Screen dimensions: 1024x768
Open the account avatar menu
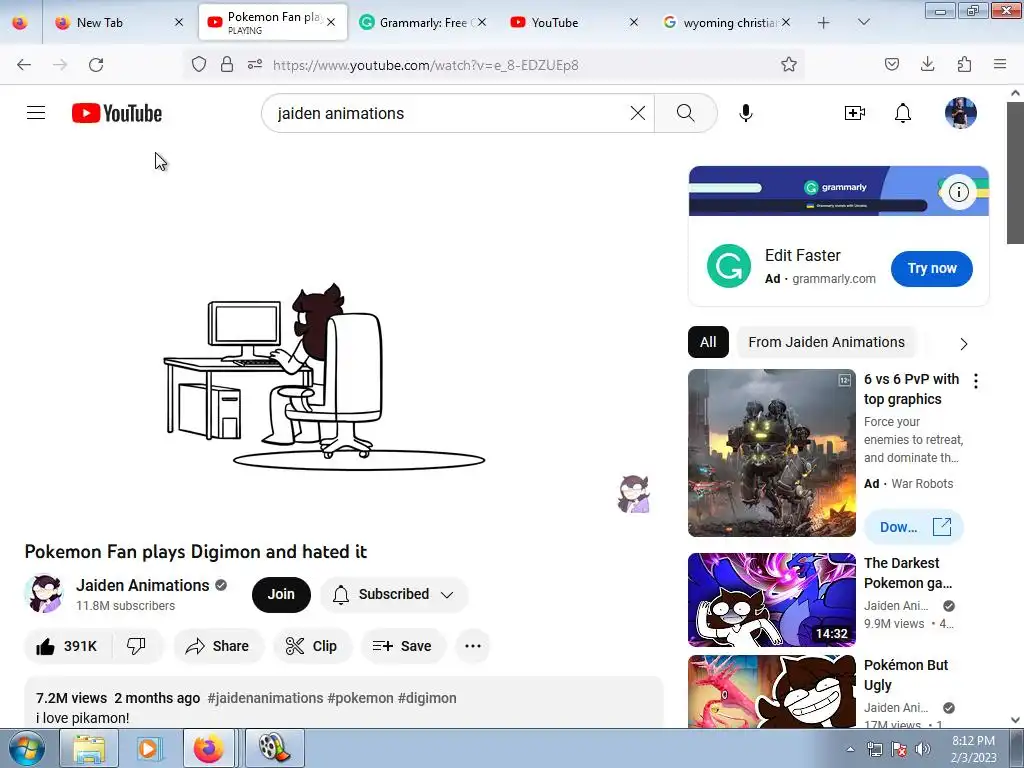click(961, 113)
